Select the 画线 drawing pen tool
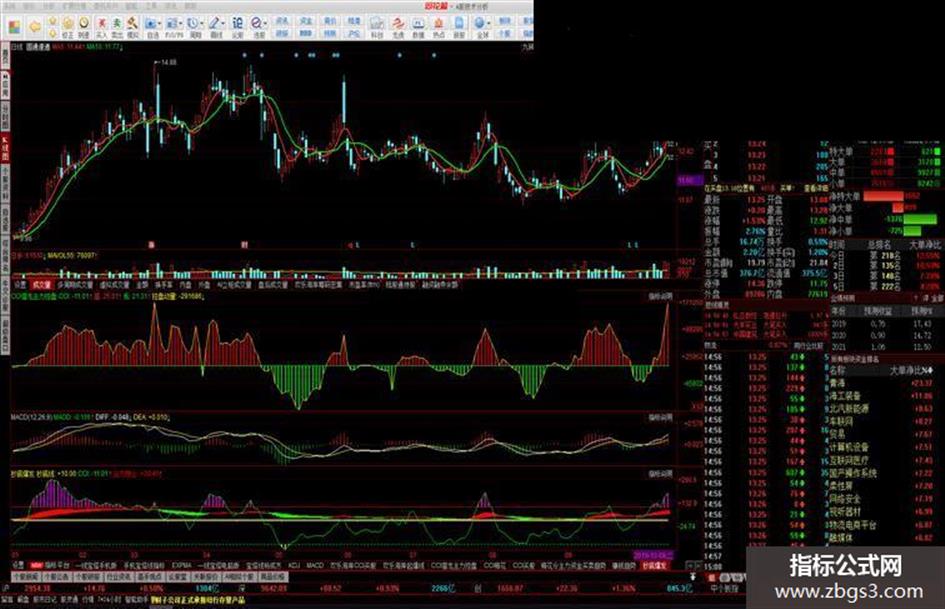This screenshot has width=945, height=609. coord(215,28)
